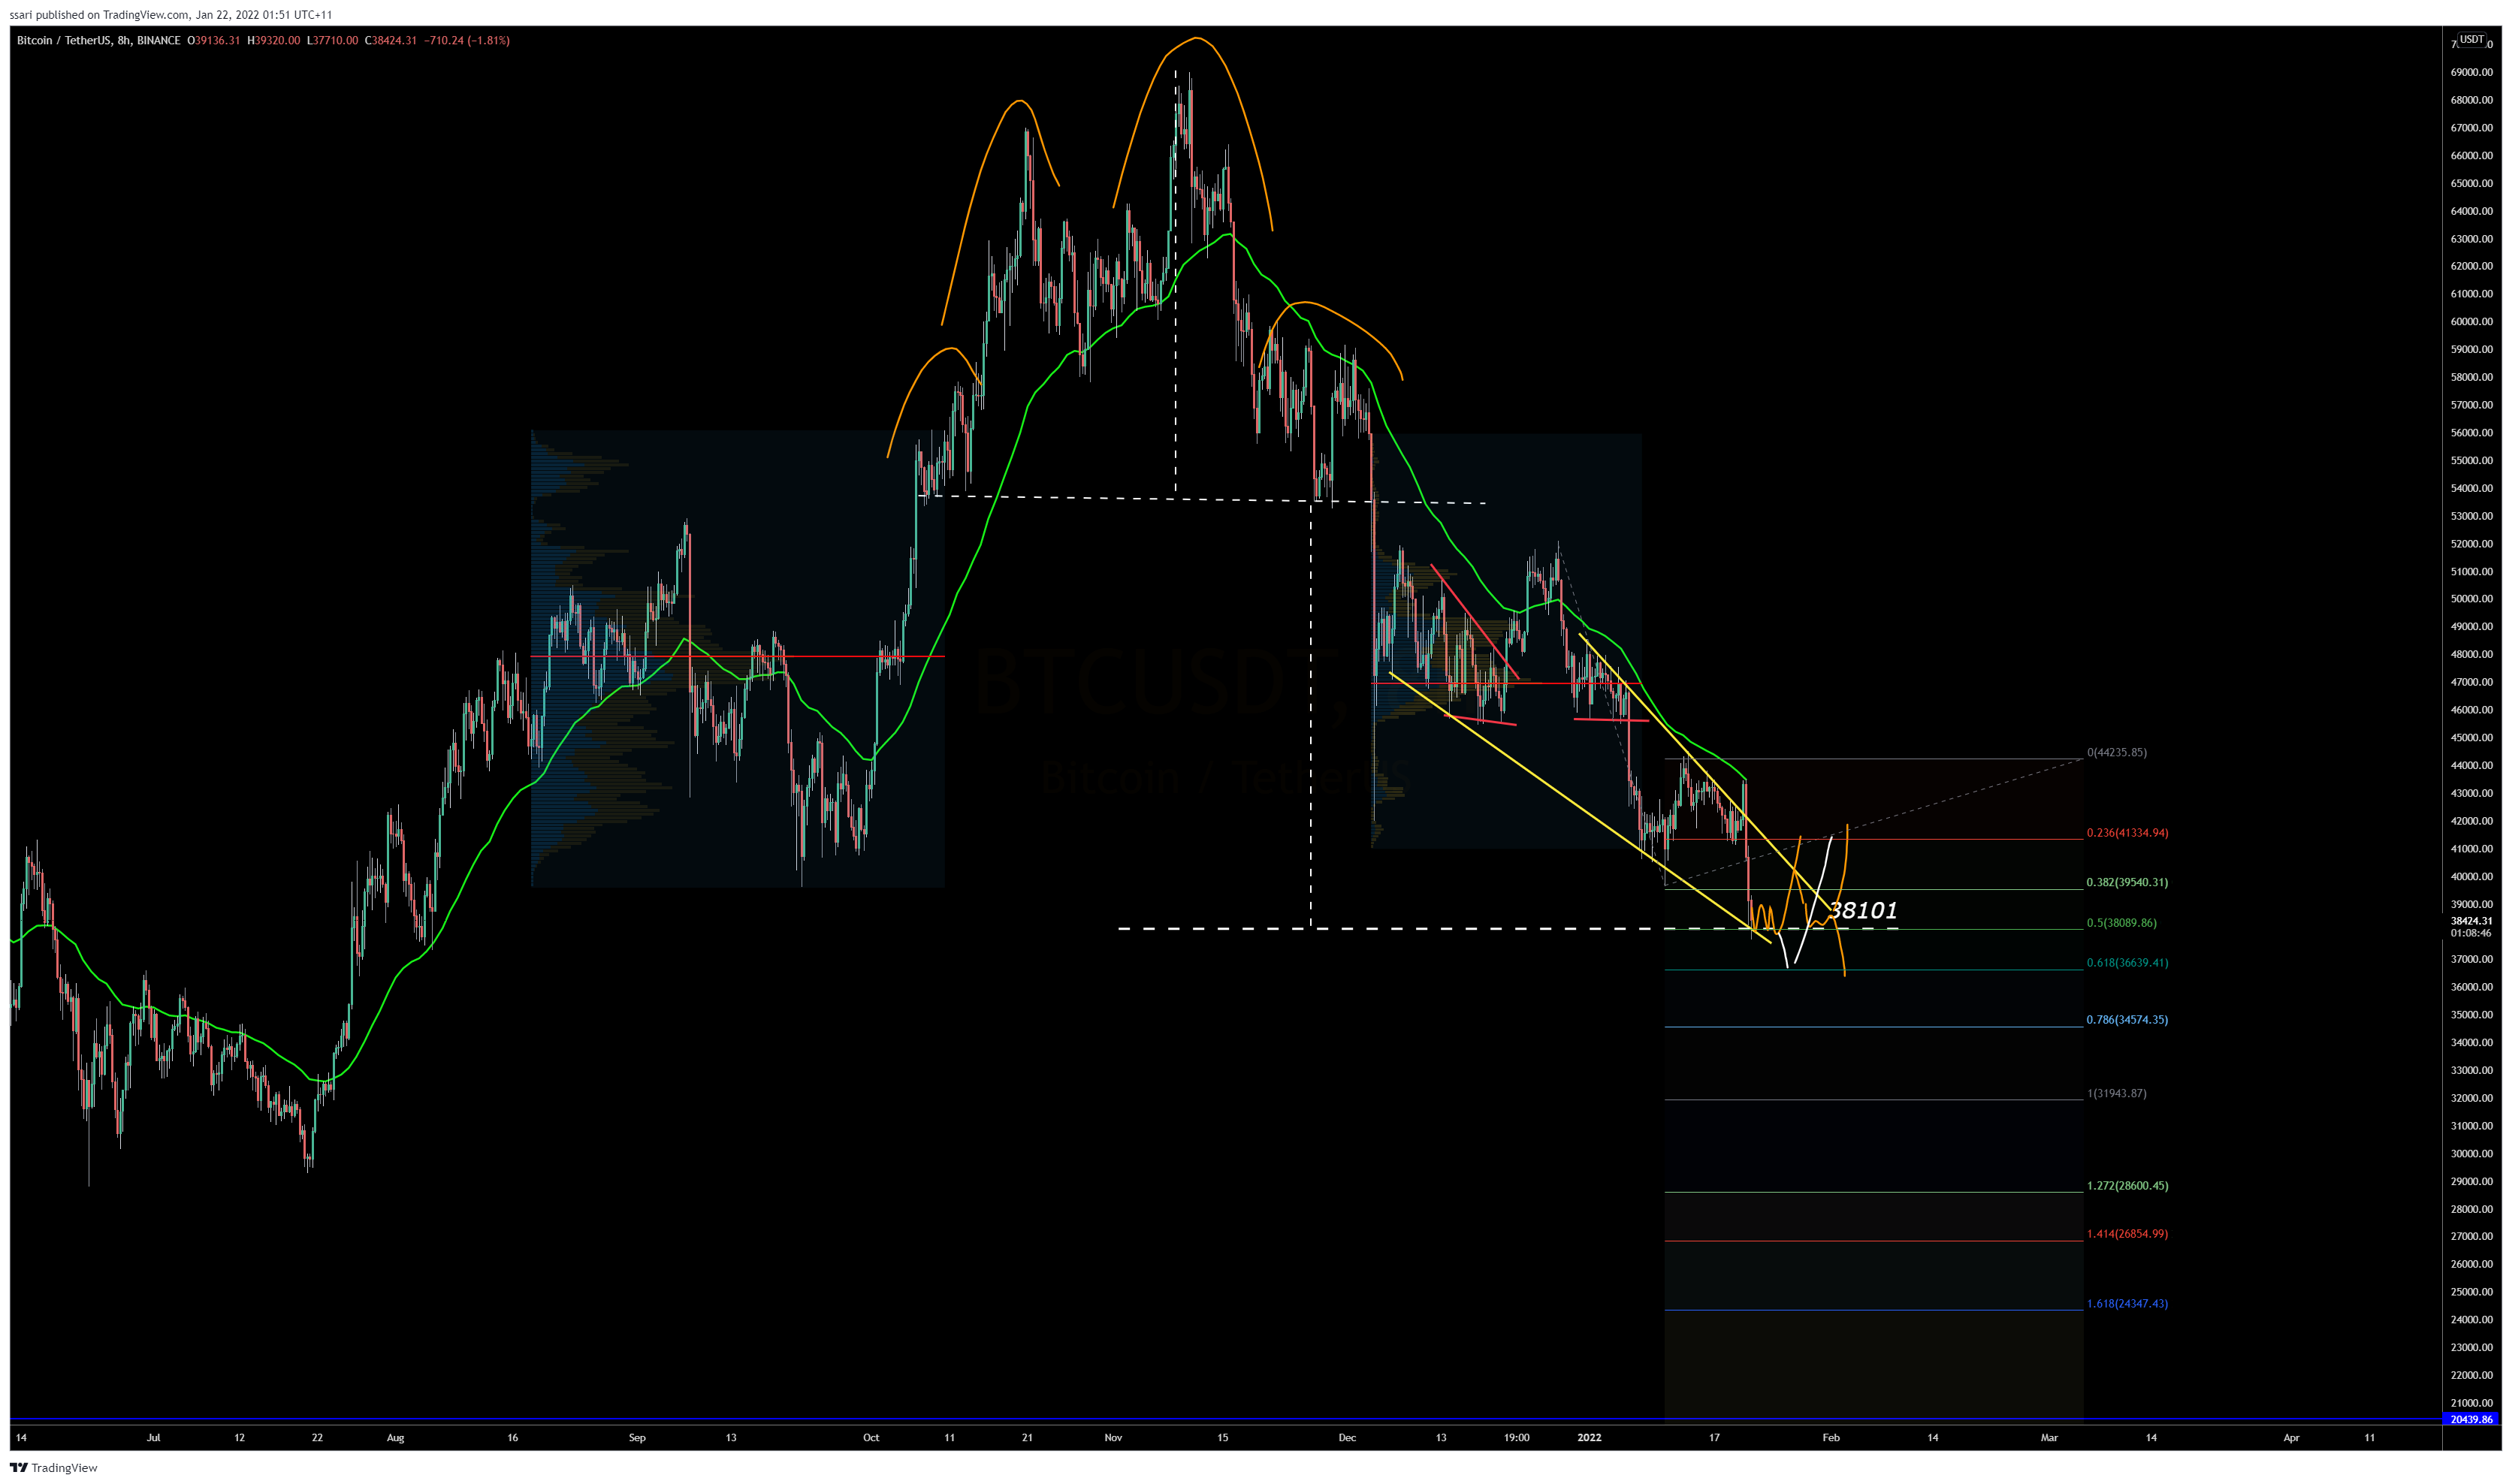Click the current price tag 38424.31 on axis

(x=2471, y=921)
